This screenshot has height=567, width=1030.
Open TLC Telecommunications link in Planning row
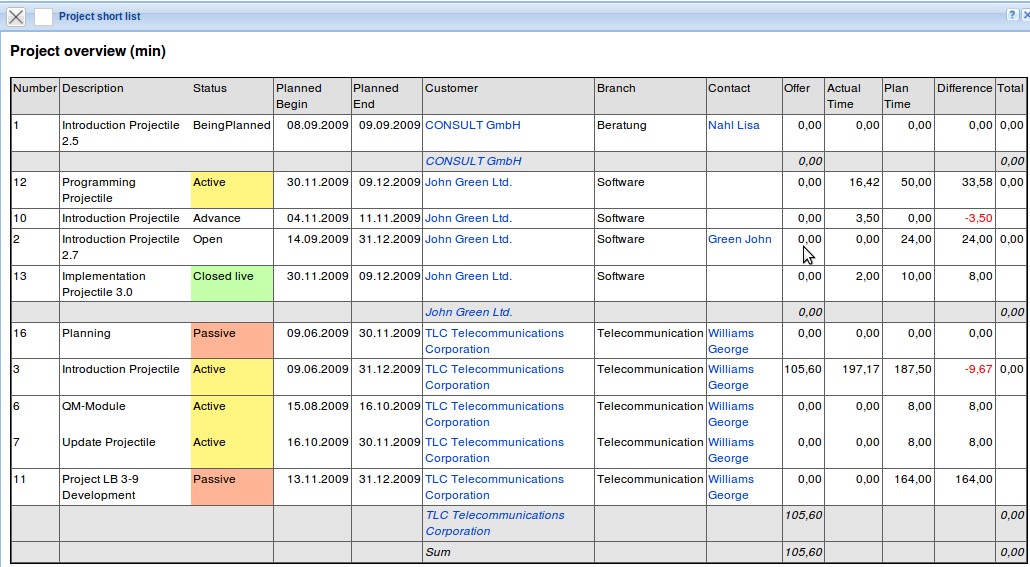pos(494,341)
